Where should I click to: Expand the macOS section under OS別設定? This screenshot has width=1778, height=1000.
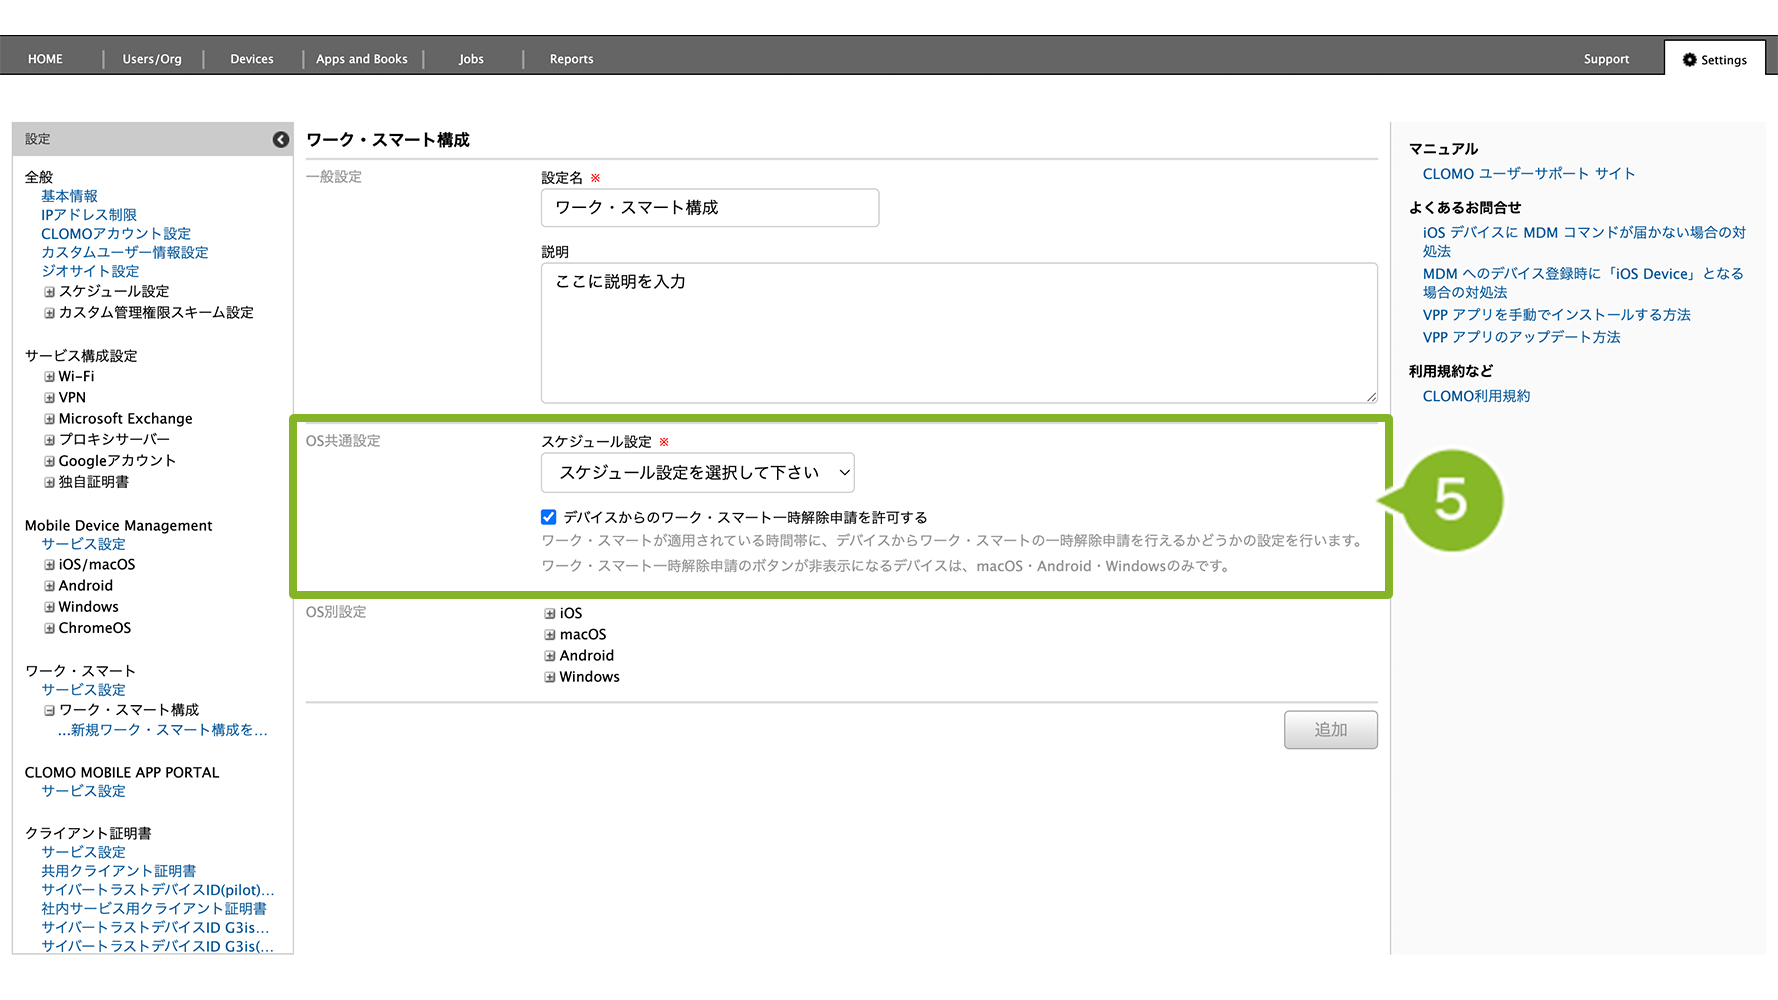click(x=550, y=635)
